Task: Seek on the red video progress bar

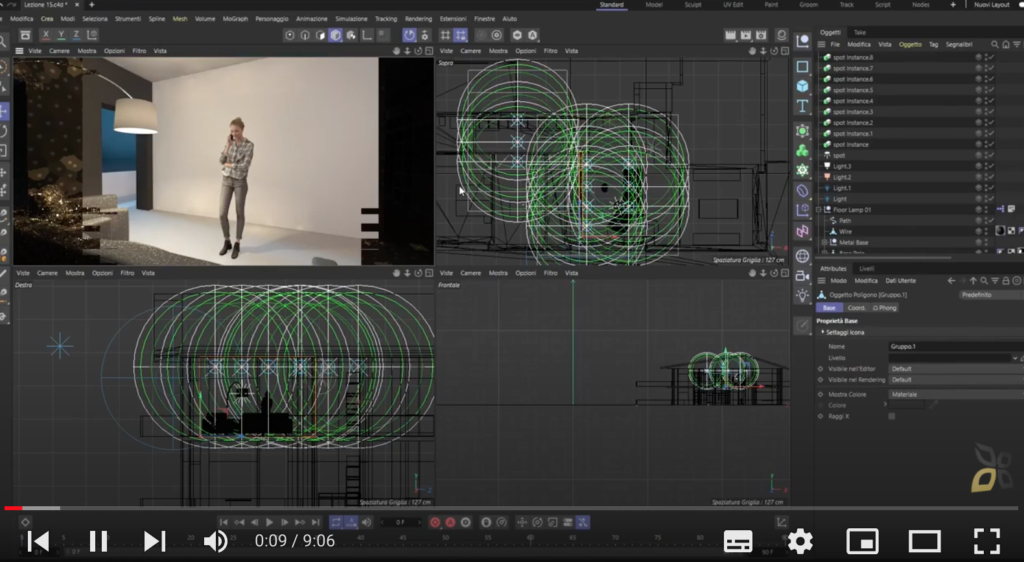Action: (x=512, y=508)
